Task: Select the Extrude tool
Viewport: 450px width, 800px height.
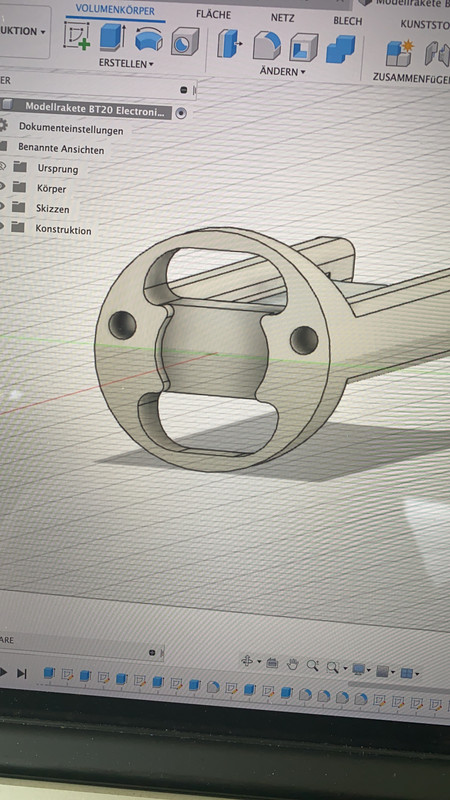Action: [112, 37]
